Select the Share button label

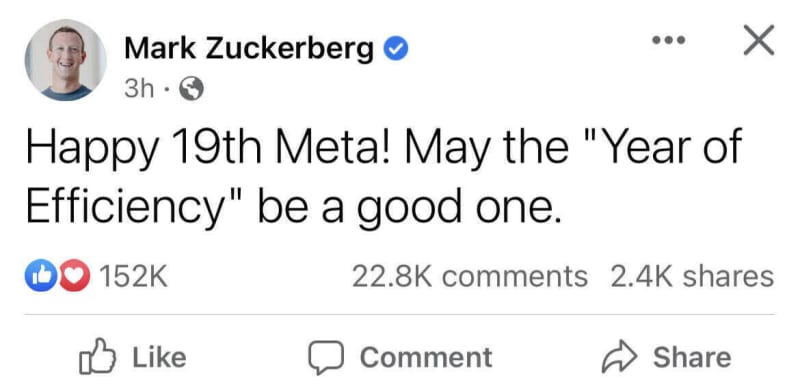click(692, 357)
